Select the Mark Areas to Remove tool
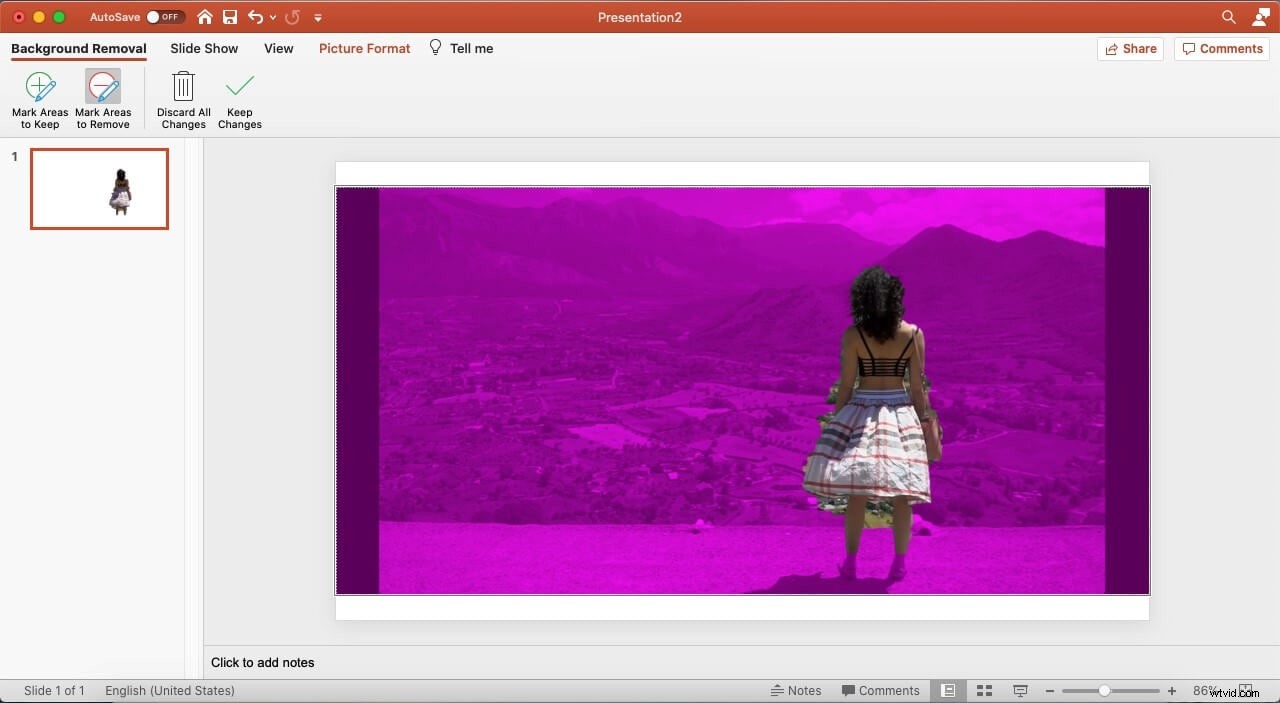The image size is (1280, 703). [x=103, y=98]
